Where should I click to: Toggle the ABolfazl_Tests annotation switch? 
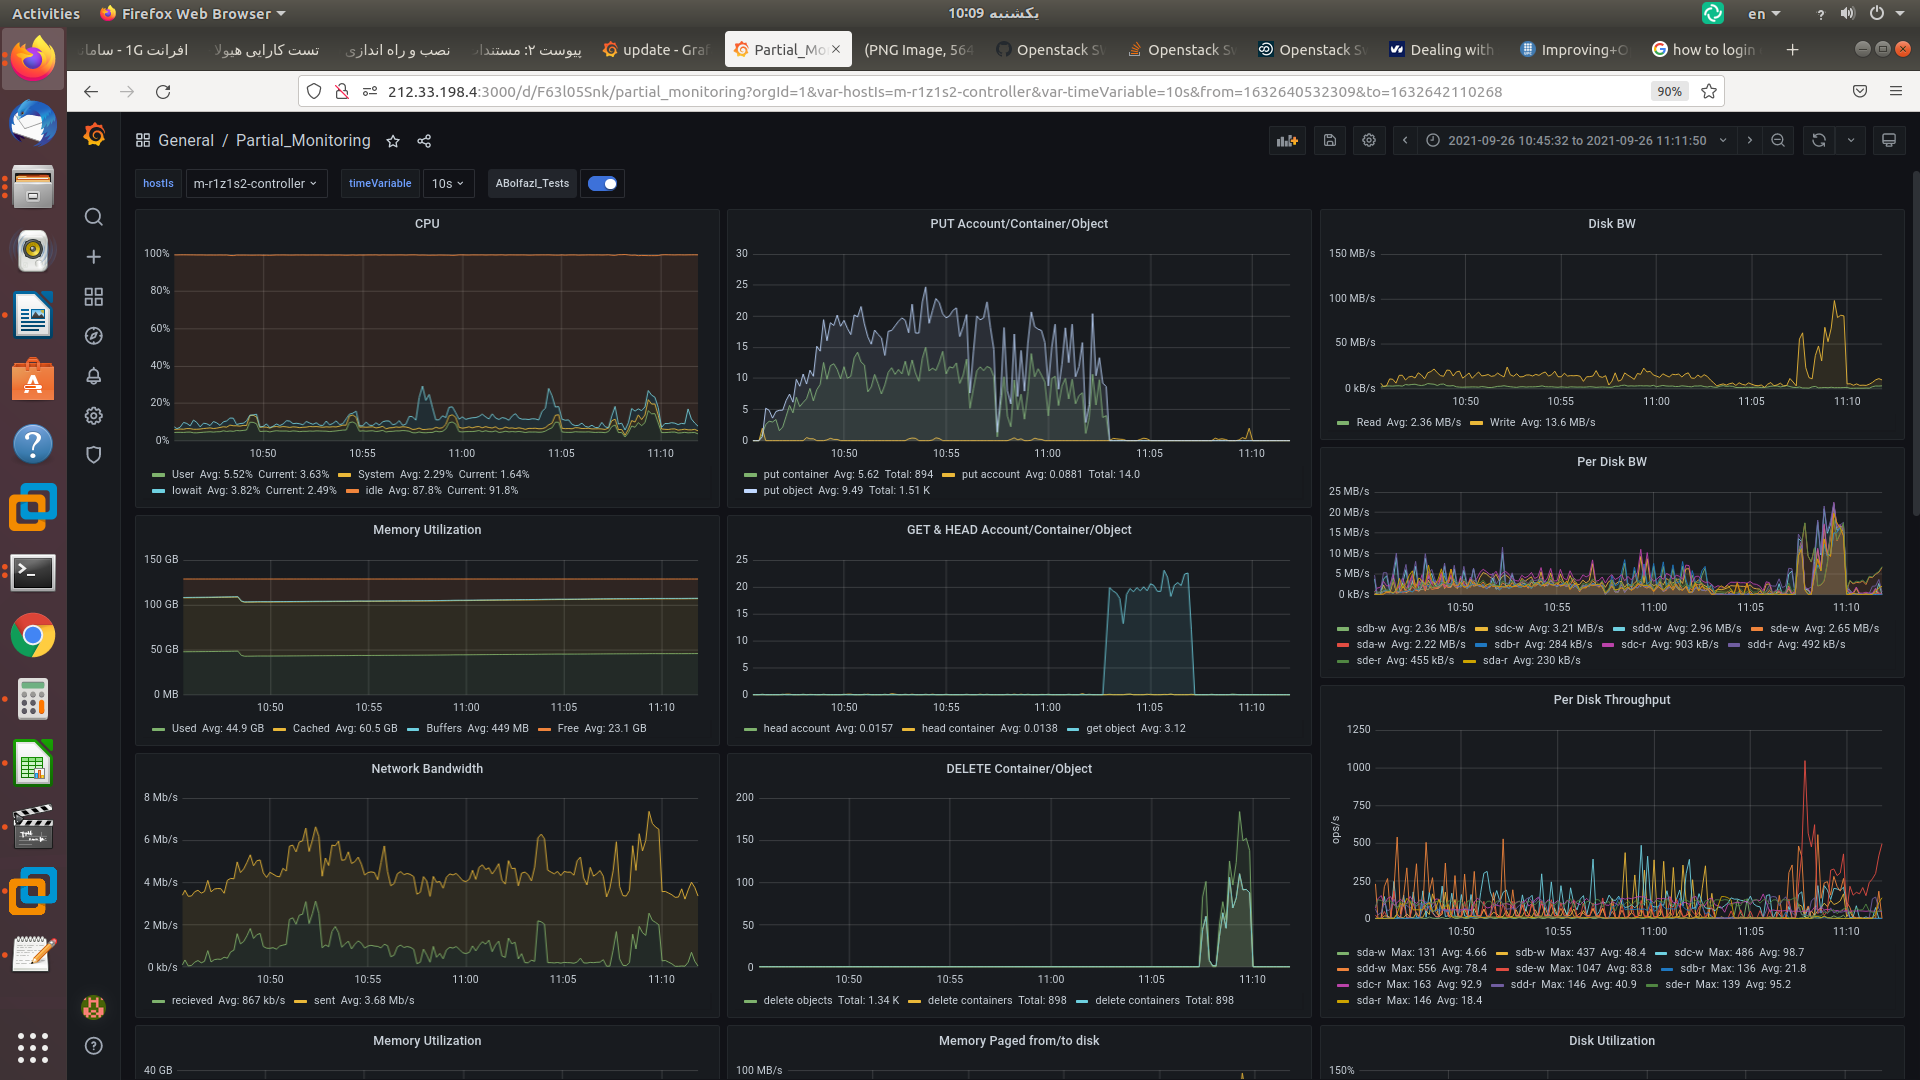pyautogui.click(x=602, y=184)
